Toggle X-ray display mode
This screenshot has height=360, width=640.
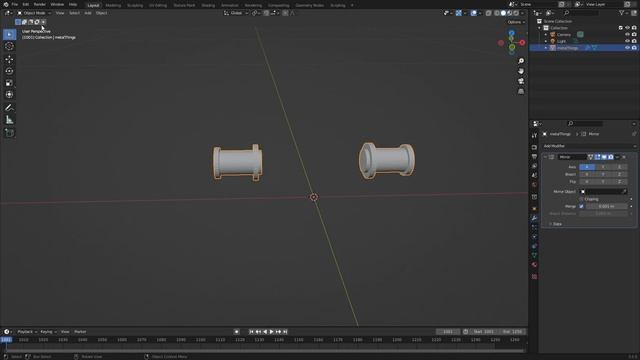(489, 13)
